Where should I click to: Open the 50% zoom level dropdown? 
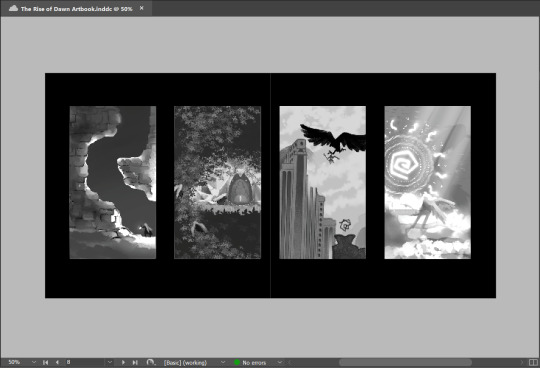(34, 362)
